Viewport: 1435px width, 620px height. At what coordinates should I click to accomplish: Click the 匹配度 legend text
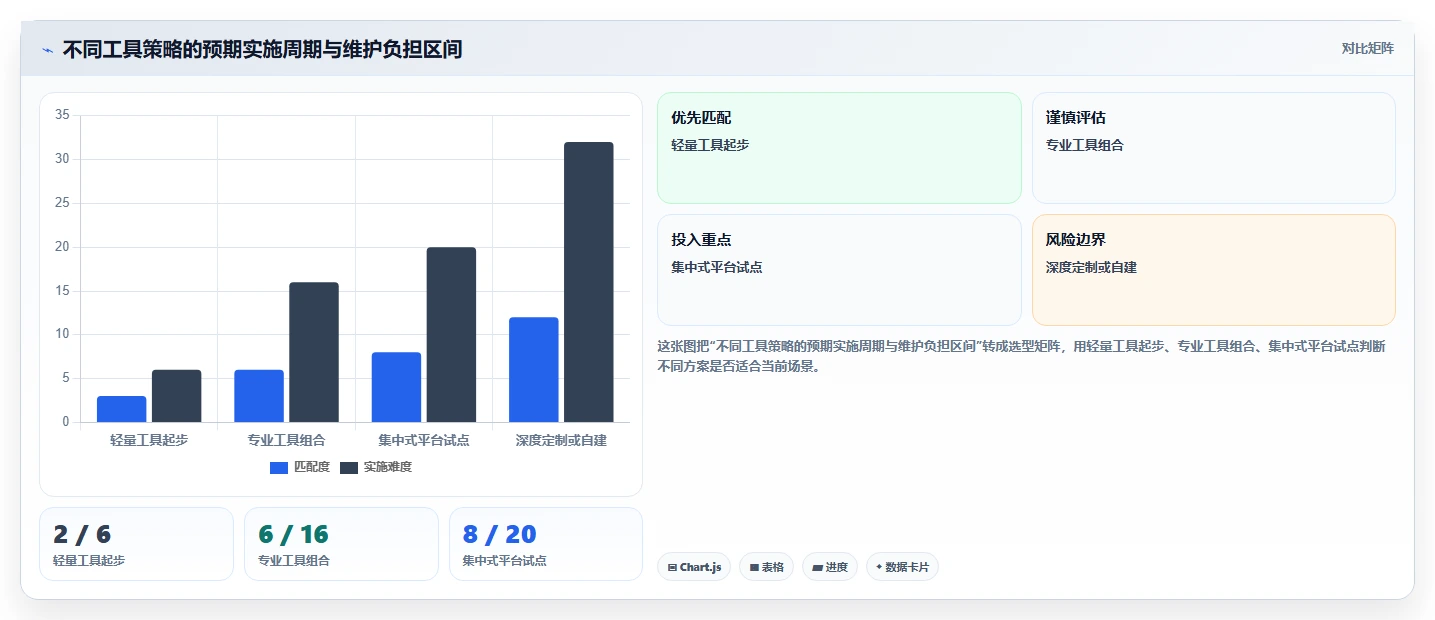(312, 467)
